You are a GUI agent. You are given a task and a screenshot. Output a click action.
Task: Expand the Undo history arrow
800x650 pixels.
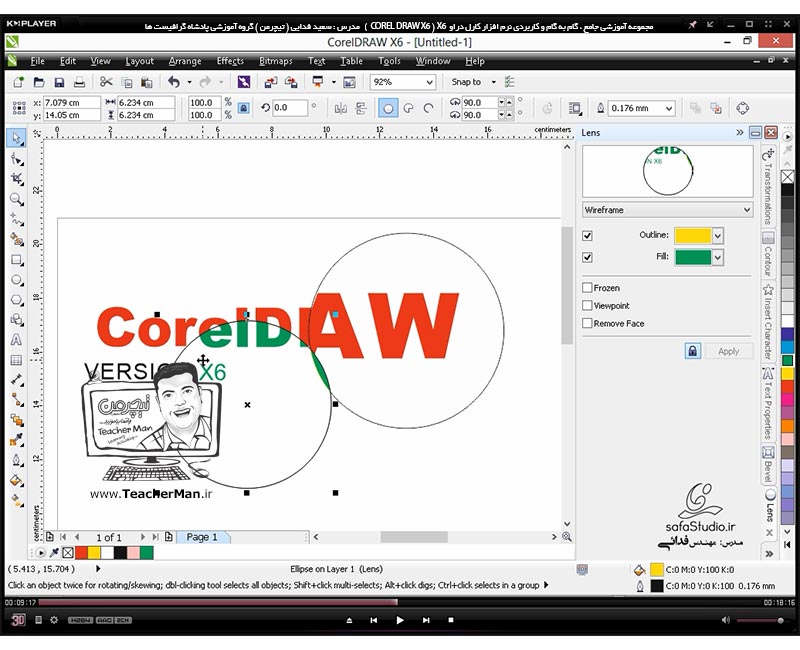click(x=189, y=82)
